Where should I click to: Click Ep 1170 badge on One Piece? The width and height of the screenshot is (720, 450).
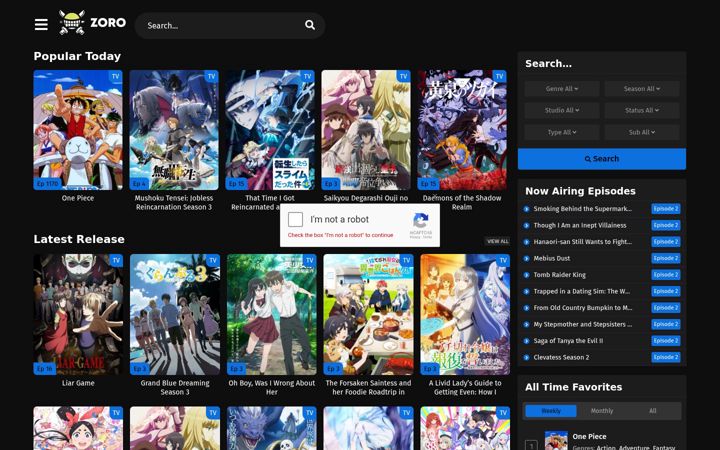pos(47,184)
